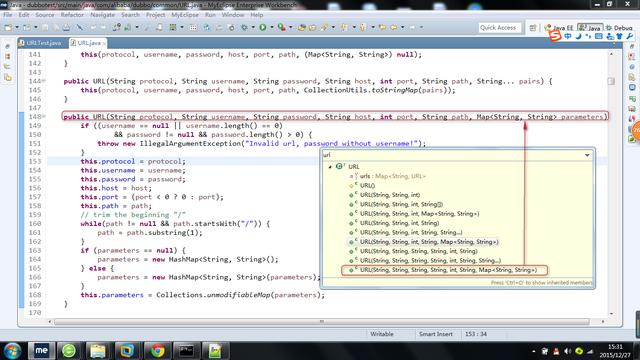This screenshot has width=640, height=360.
Task: Collapse the fold marker at line 144
Action: coord(44,81)
